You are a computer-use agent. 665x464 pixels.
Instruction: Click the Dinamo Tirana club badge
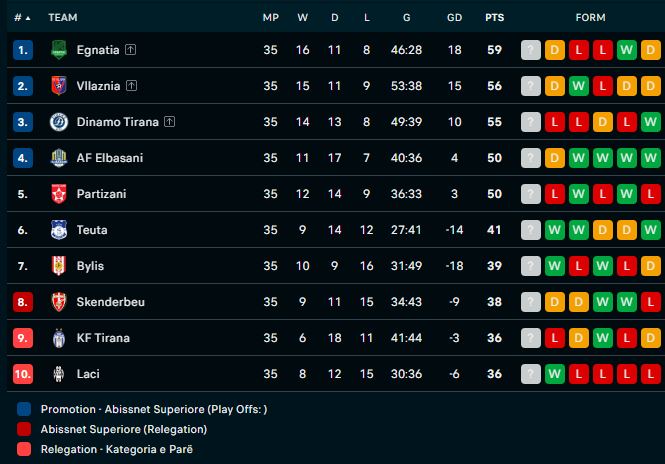click(x=58, y=122)
